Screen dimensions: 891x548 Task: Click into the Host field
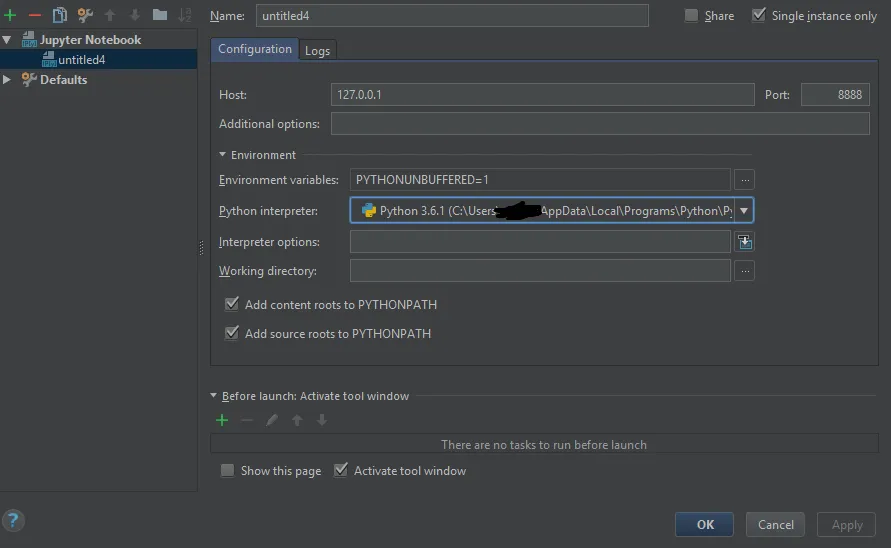[543, 94]
